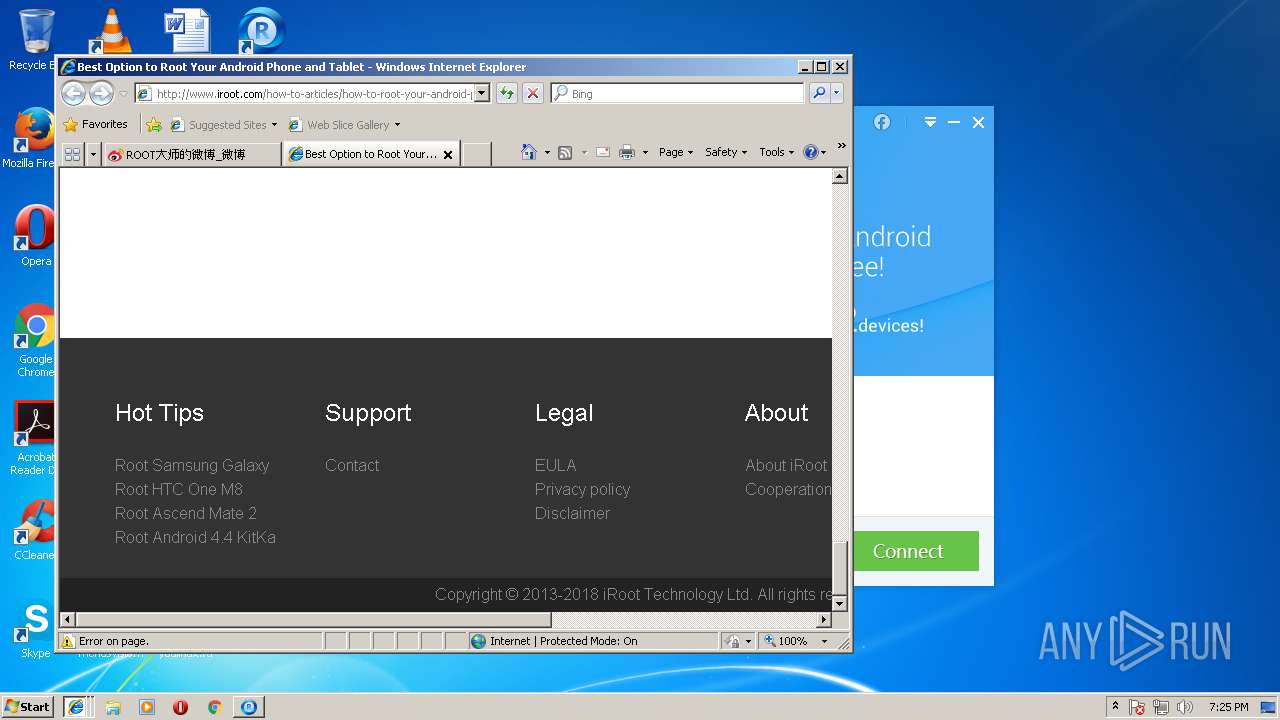This screenshot has width=1280, height=720.
Task: Click the Help question mark icon
Action: 811,152
